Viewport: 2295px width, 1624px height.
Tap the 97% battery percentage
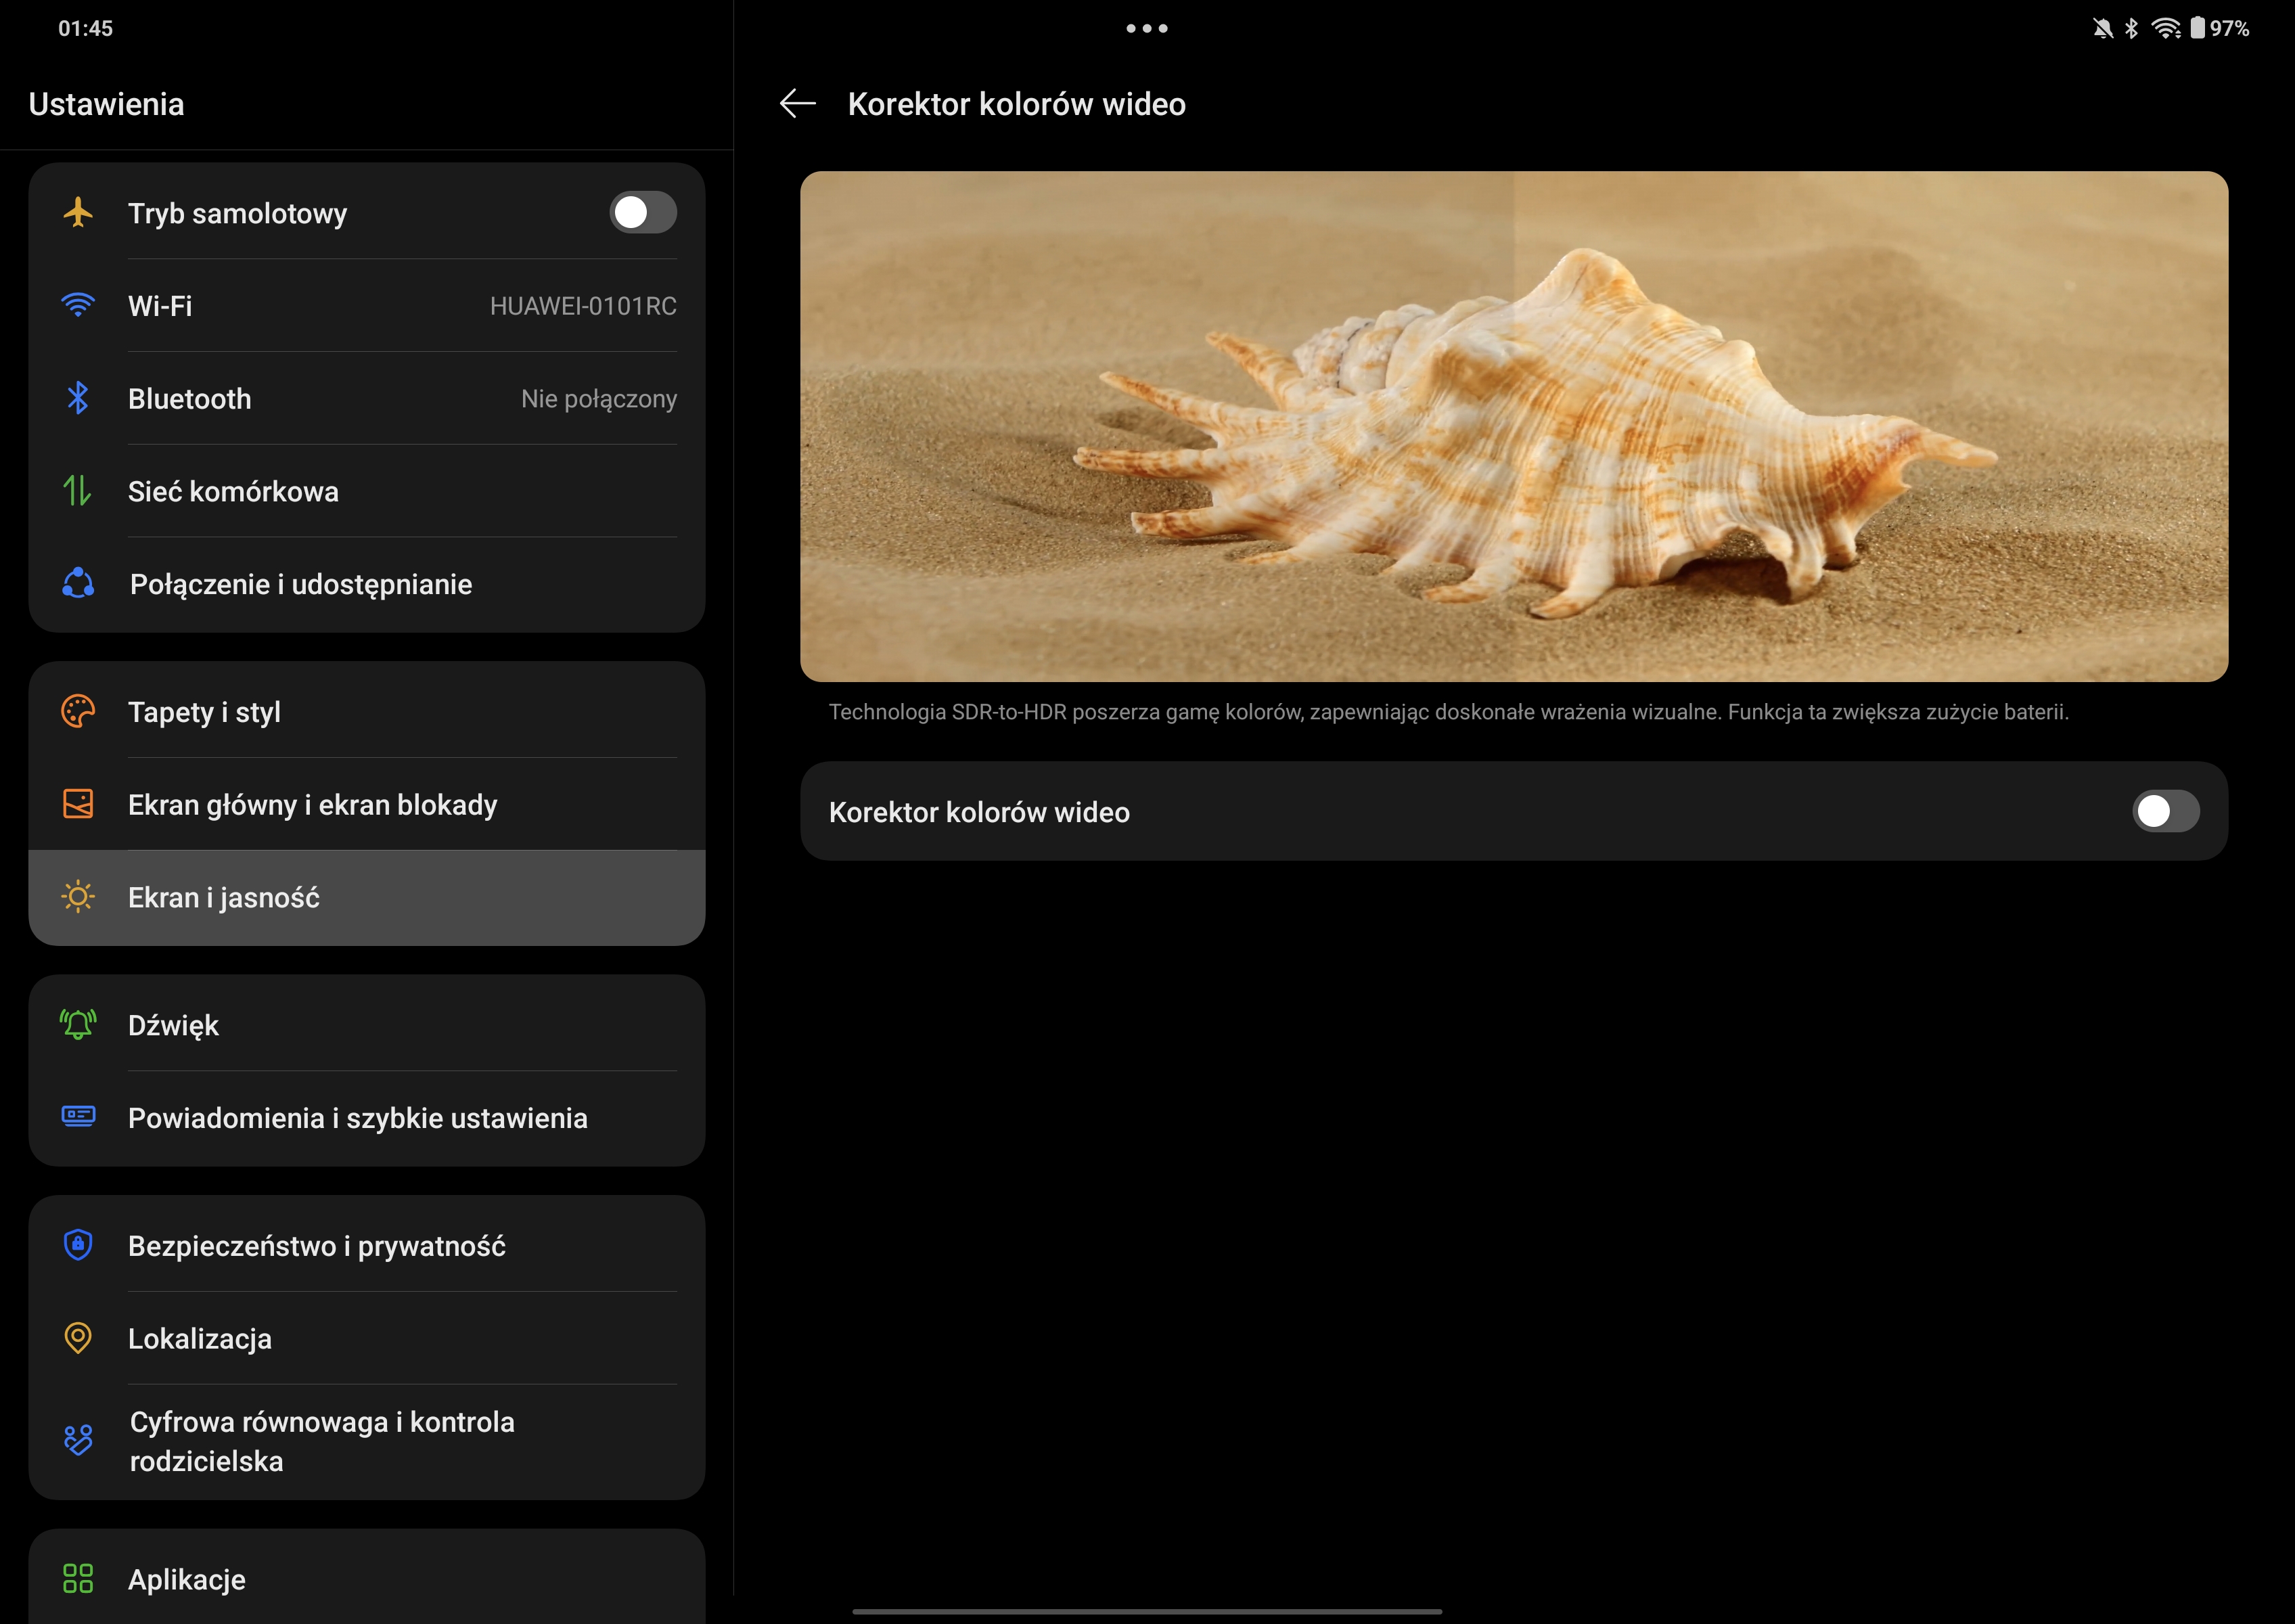coord(2229,28)
